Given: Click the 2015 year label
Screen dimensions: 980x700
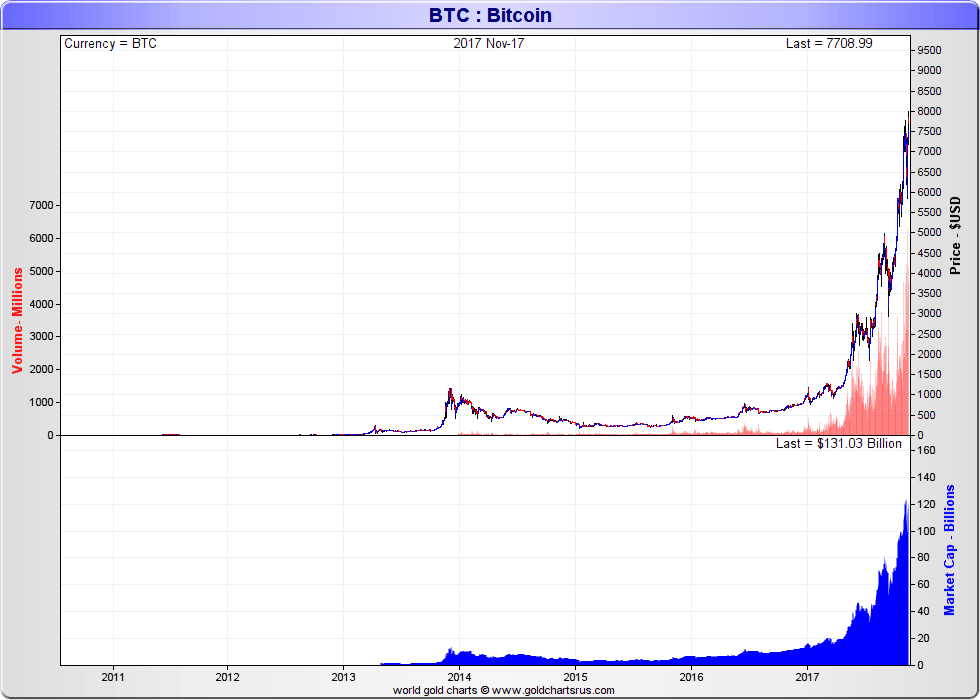Looking at the screenshot, I should [x=576, y=676].
